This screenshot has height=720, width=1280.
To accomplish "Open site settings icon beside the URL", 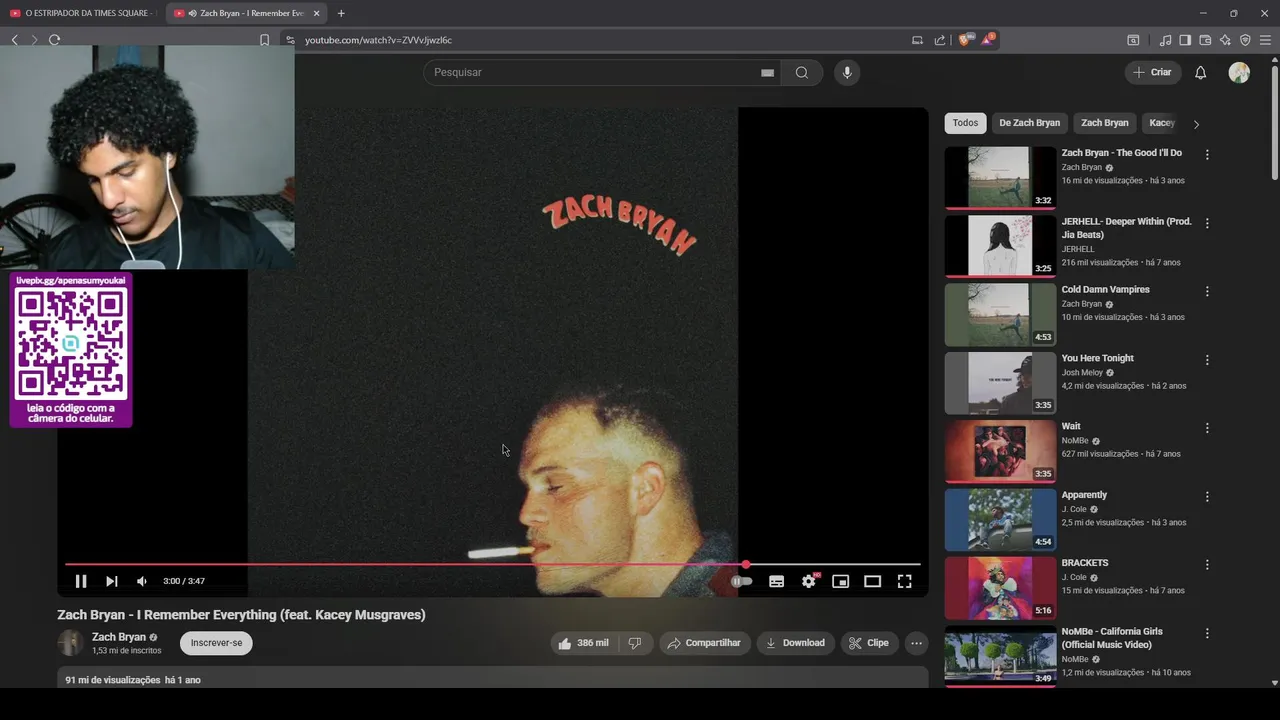I will 290,40.
